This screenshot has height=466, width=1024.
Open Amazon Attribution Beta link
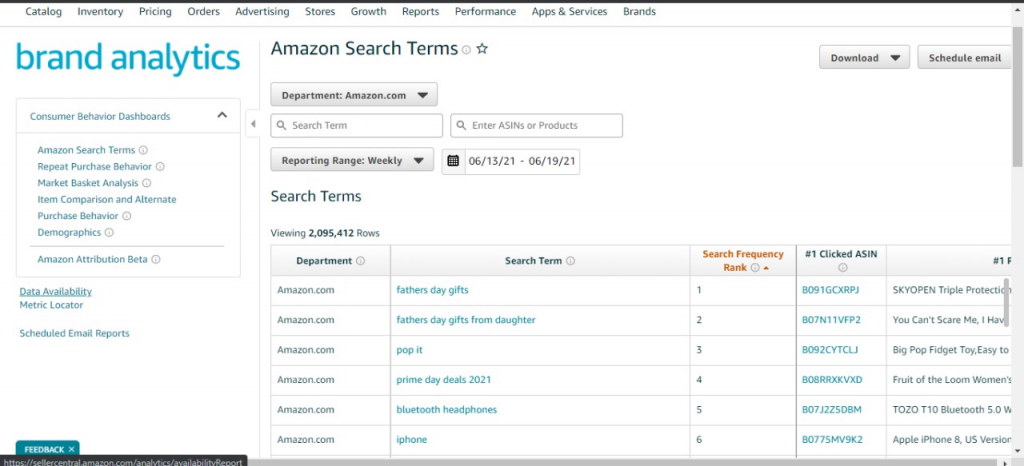(93, 259)
